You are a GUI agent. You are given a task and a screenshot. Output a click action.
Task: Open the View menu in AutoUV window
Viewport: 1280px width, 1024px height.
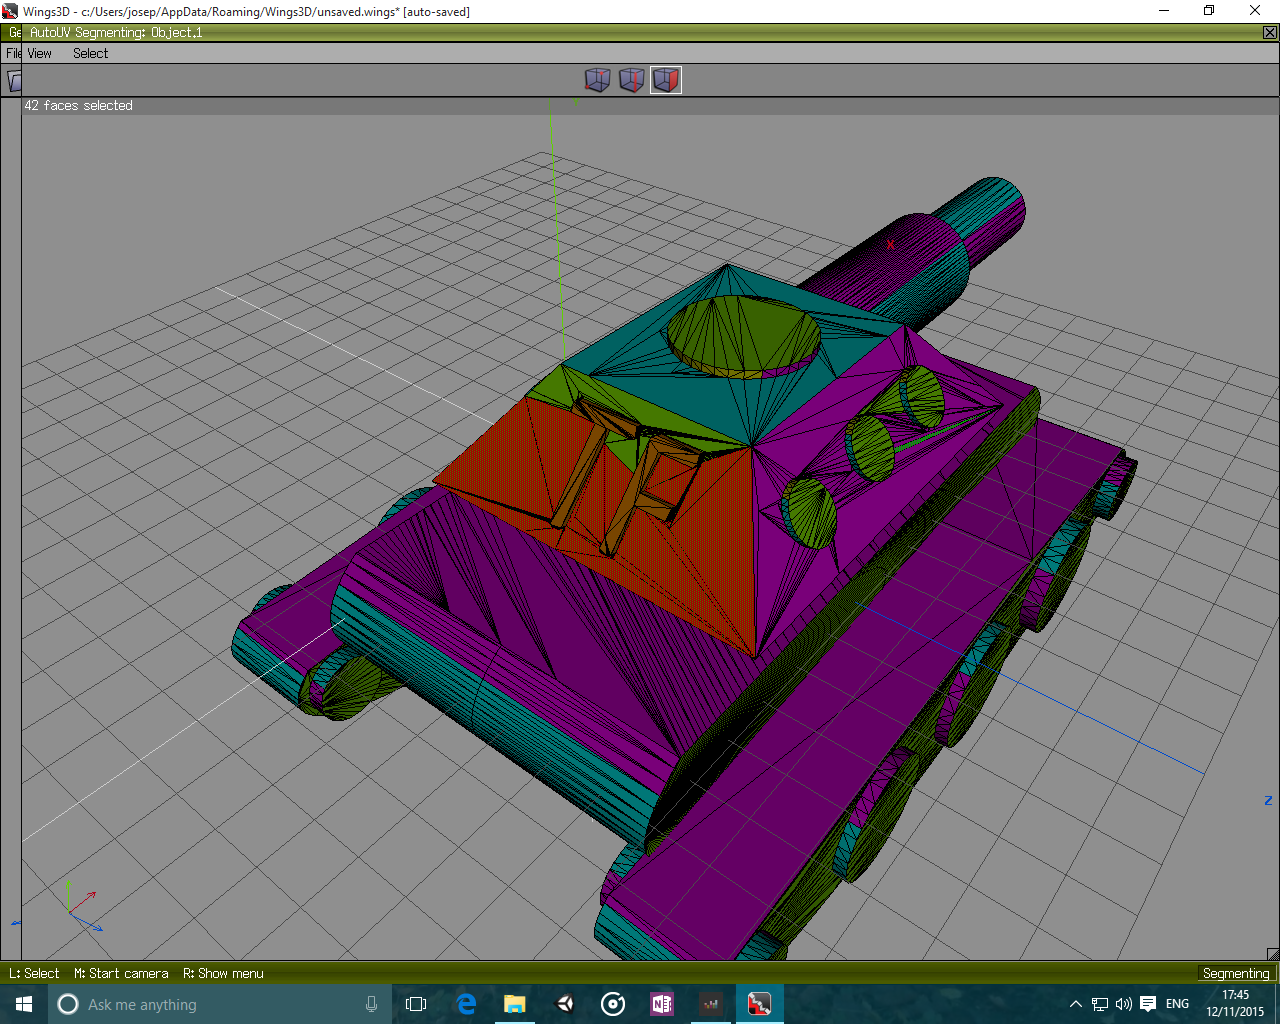coord(40,53)
